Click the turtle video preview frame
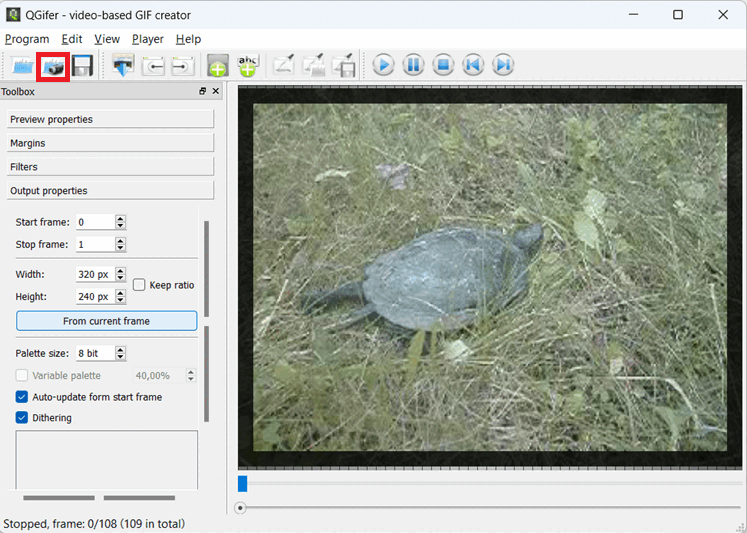747x533 pixels. [490, 277]
